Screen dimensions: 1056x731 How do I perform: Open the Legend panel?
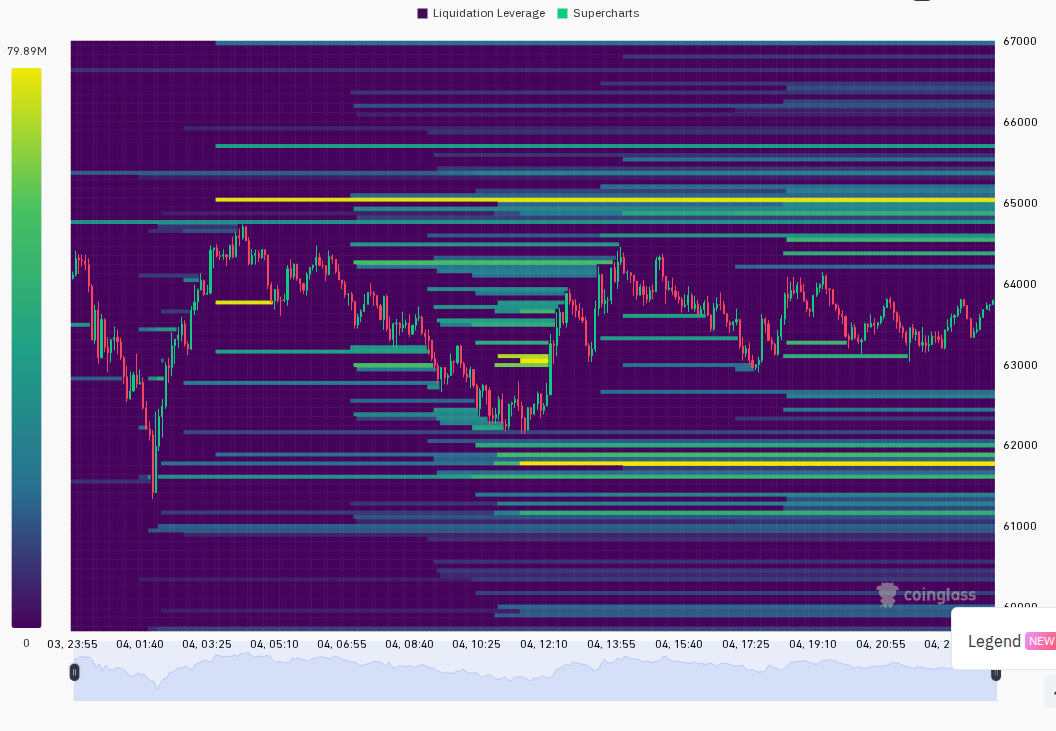[x=994, y=641]
